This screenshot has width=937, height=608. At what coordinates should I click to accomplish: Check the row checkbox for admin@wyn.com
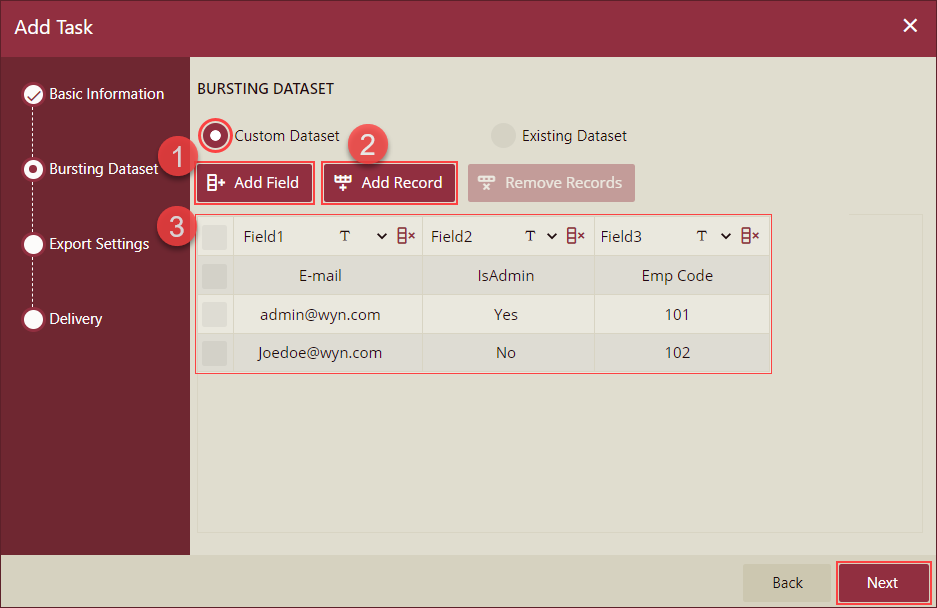[x=214, y=314]
